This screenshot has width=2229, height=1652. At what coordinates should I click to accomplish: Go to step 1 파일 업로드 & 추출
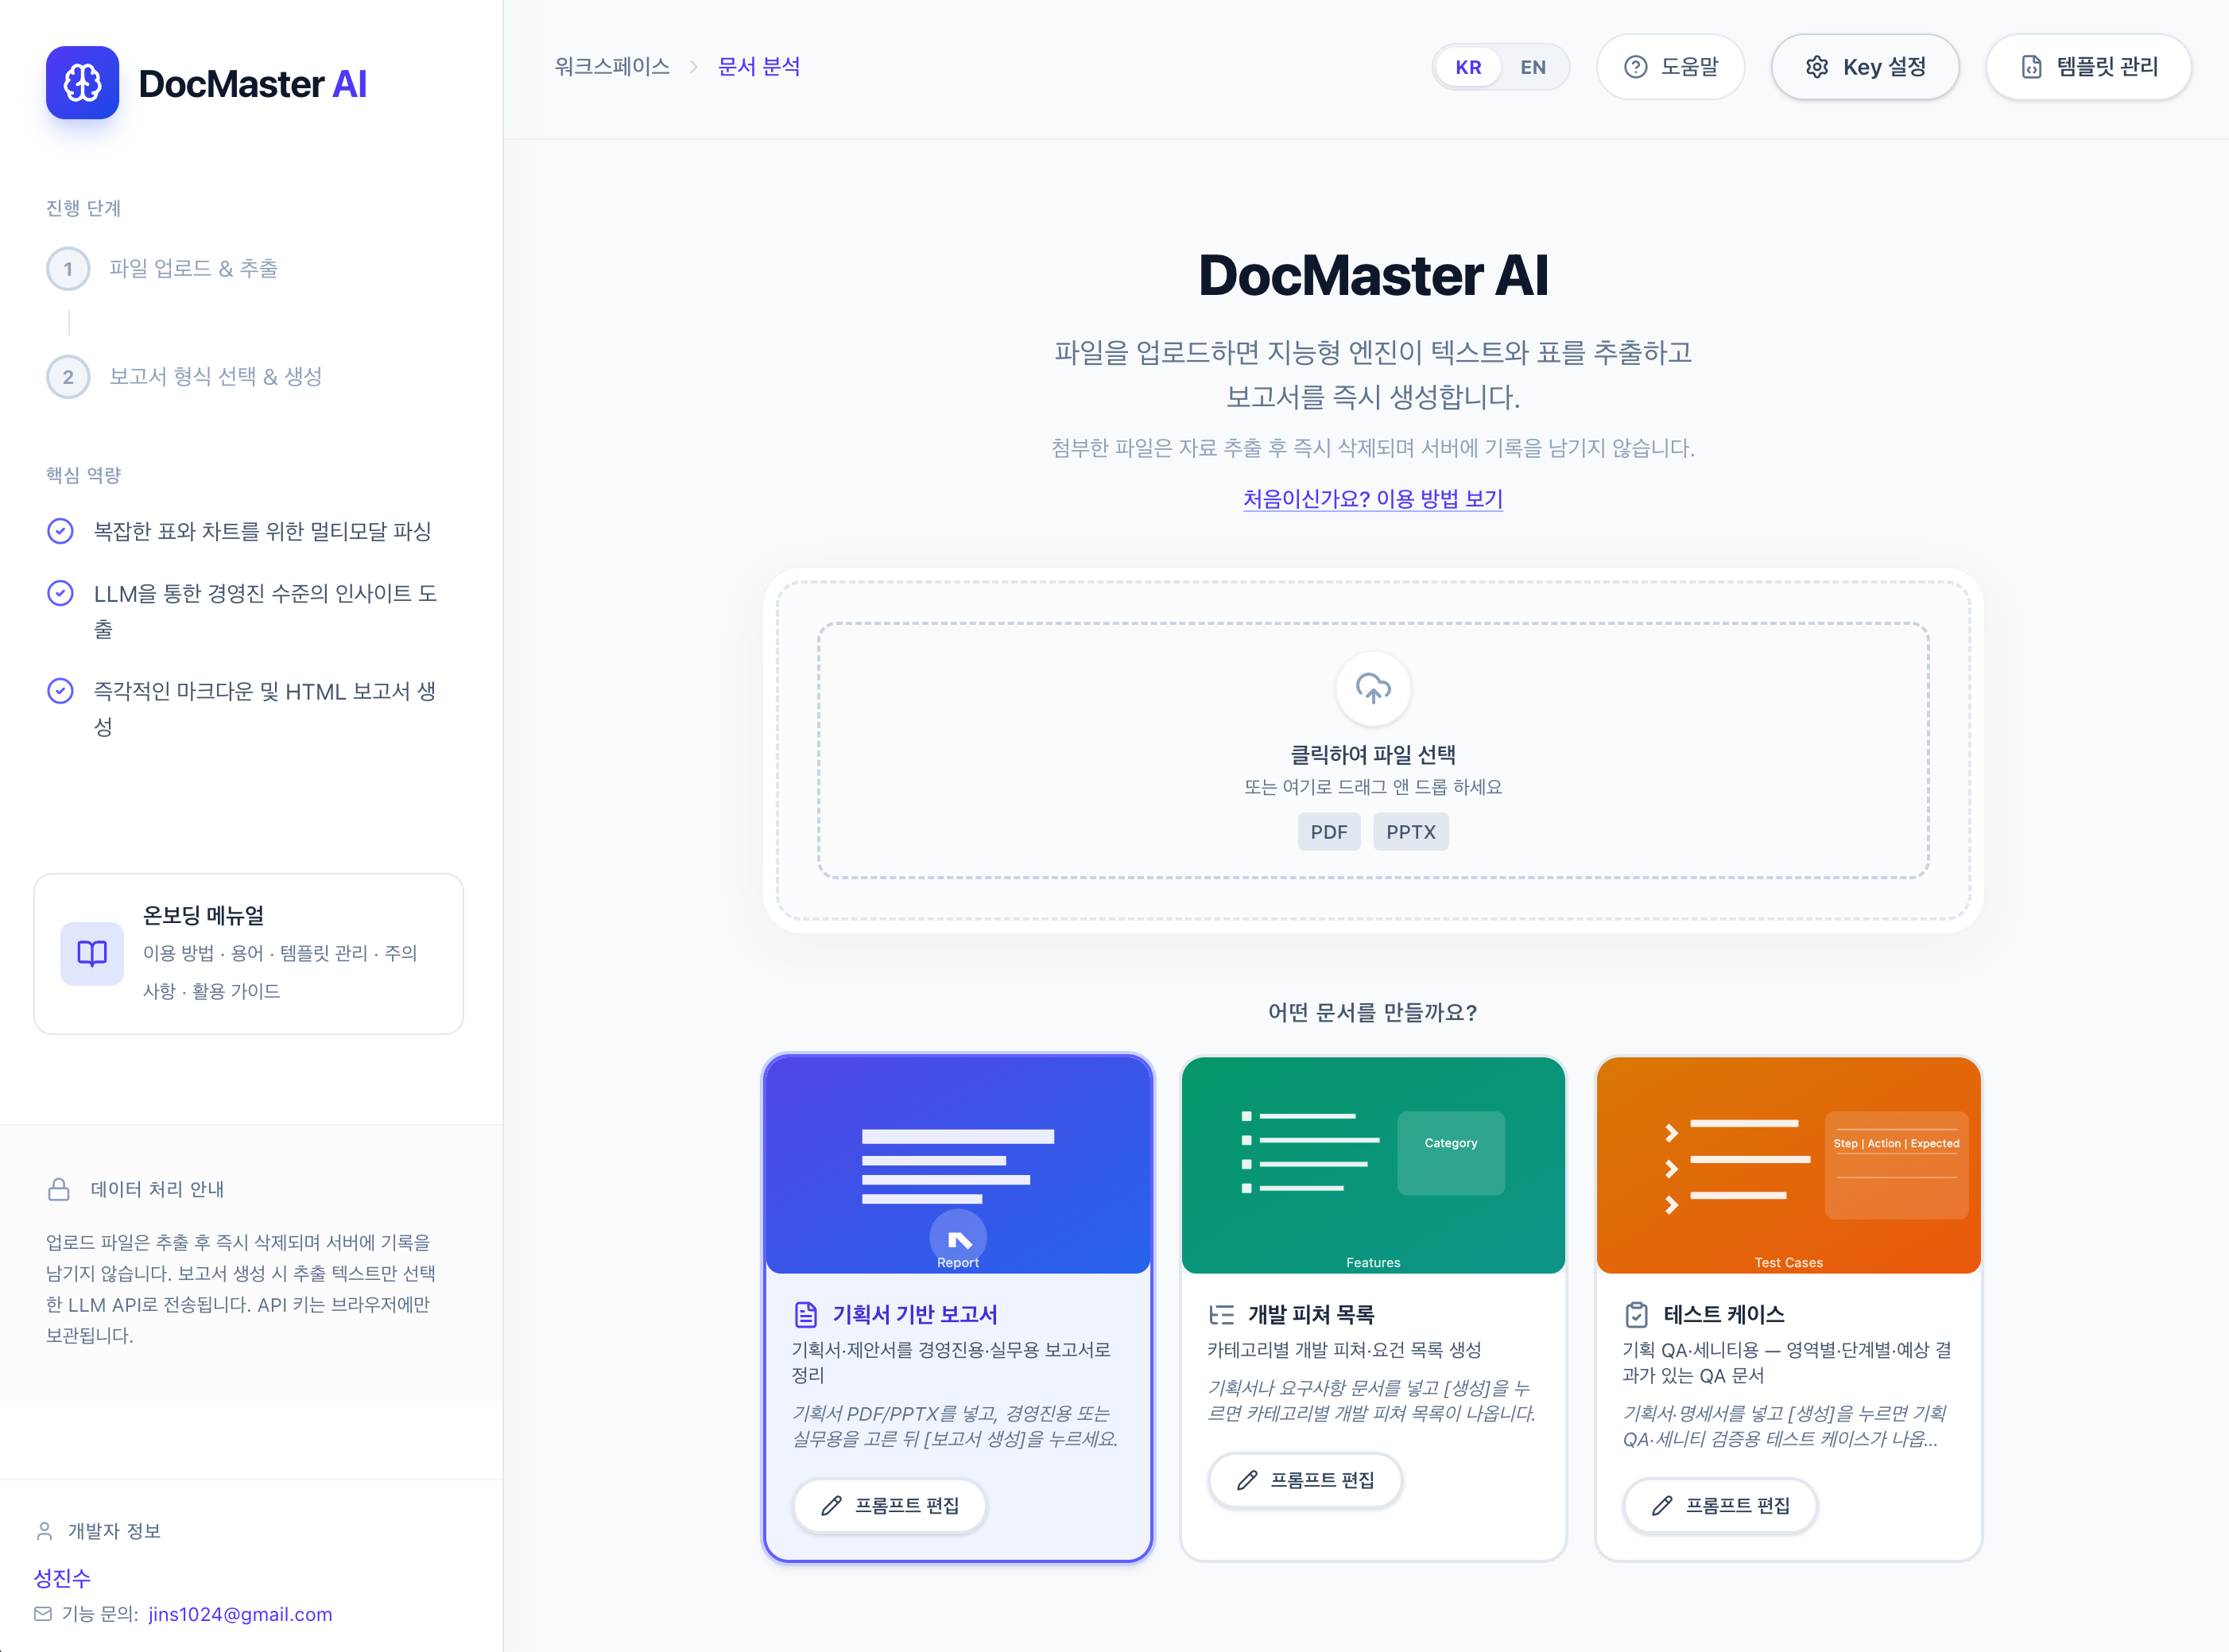(193, 268)
